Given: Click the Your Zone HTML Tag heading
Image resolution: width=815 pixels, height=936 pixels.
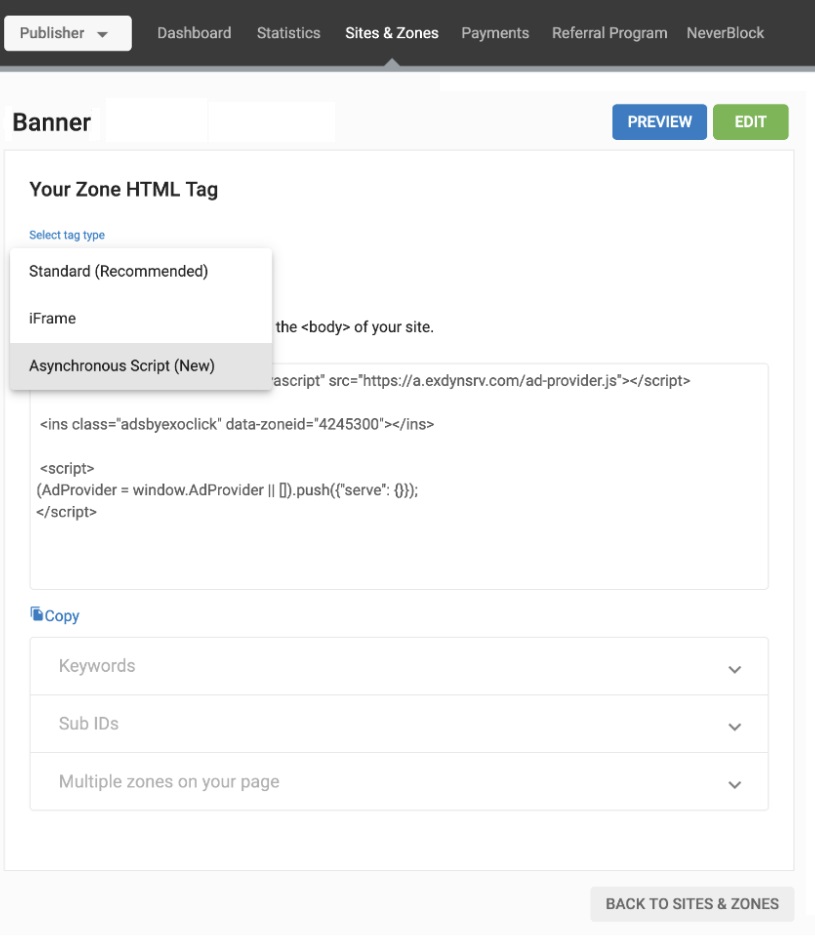Looking at the screenshot, I should pos(124,189).
